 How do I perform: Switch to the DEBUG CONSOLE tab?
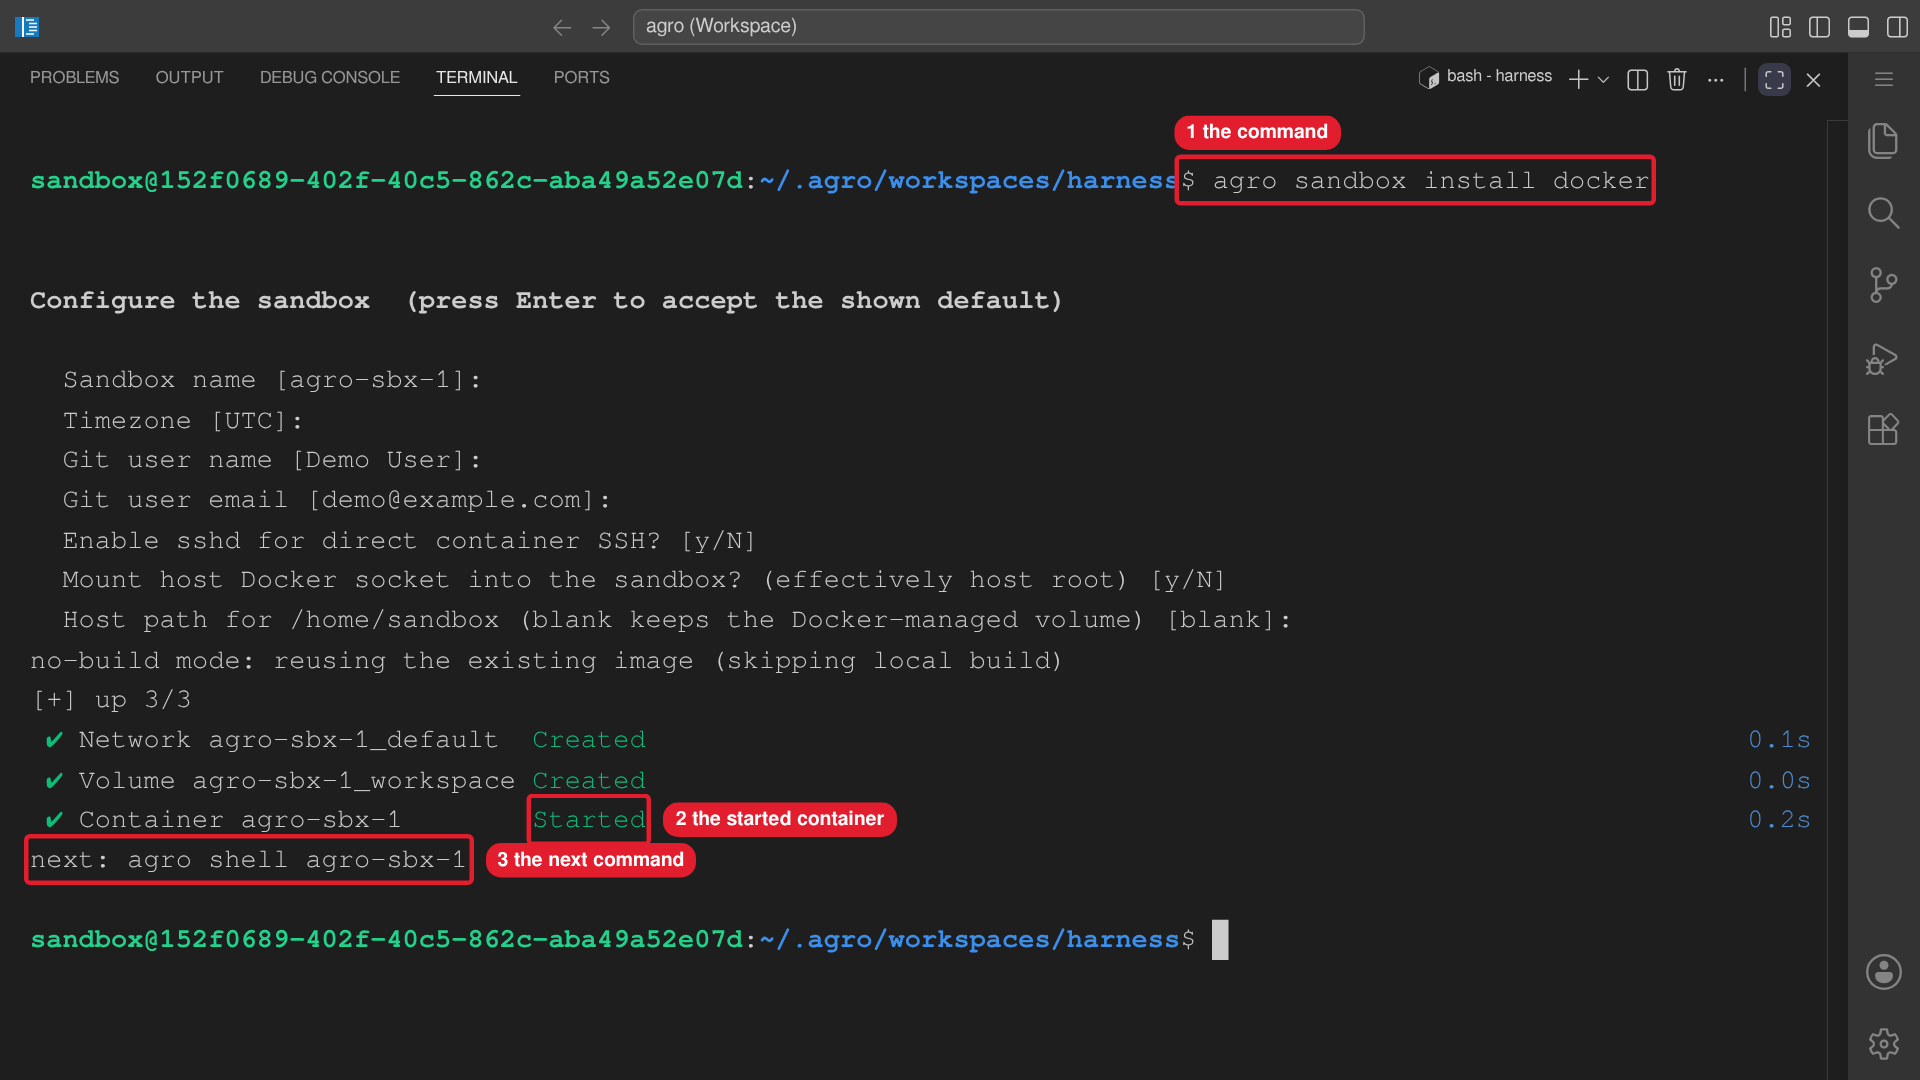click(330, 78)
